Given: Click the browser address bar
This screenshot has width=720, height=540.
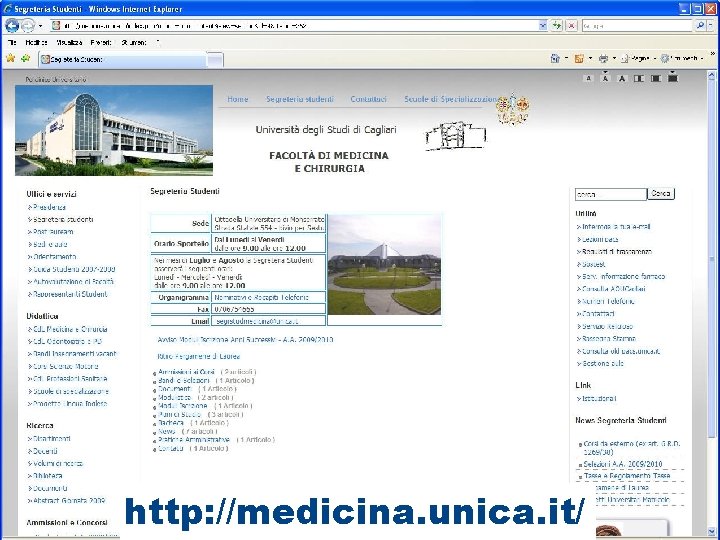Looking at the screenshot, I should (294, 26).
